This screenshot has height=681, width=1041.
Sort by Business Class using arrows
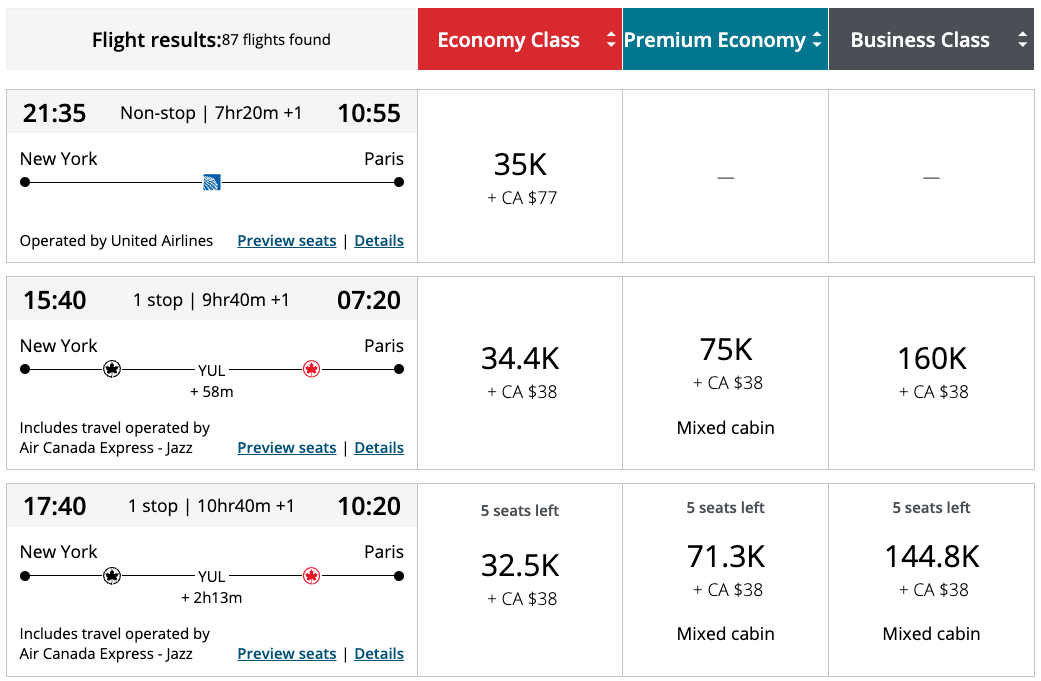click(1022, 40)
